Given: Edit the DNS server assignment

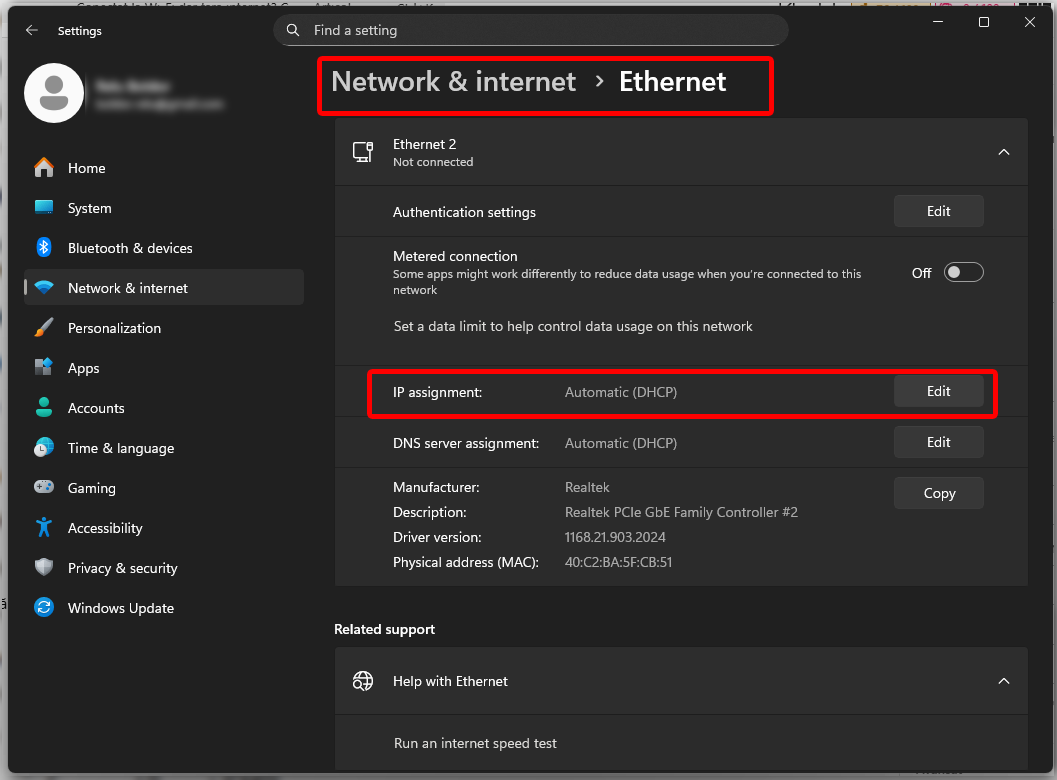Looking at the screenshot, I should click(938, 442).
